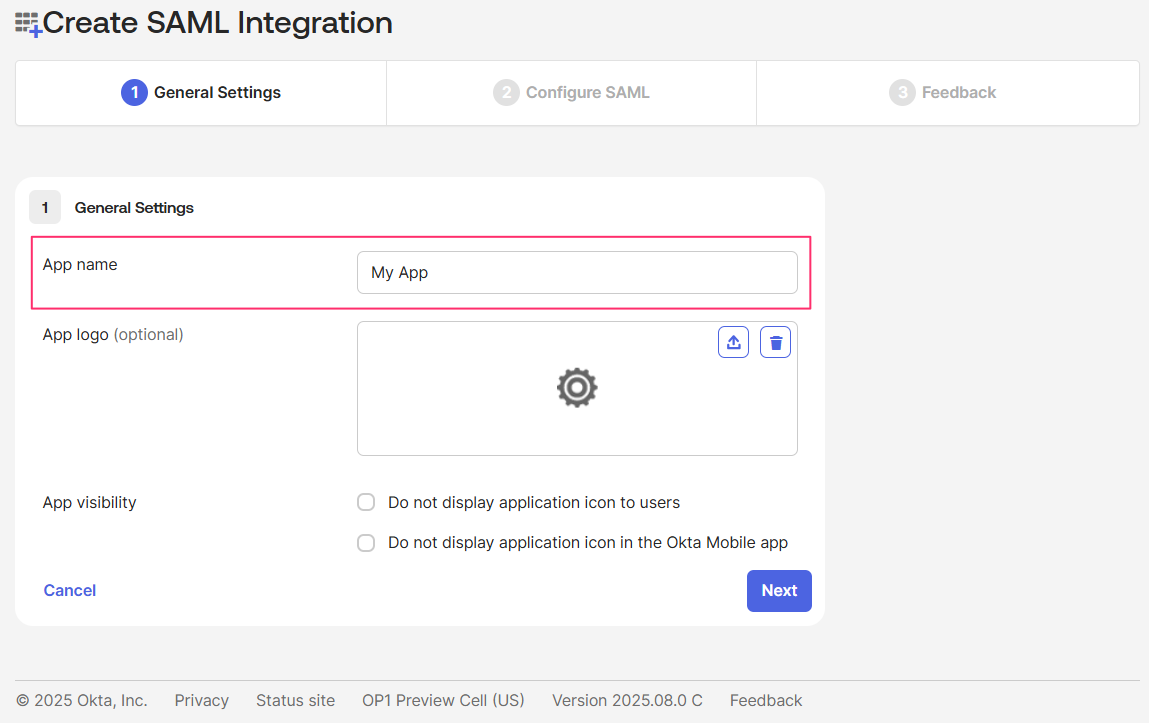
Task: Click the step 1 circle badge
Action: tap(135, 92)
